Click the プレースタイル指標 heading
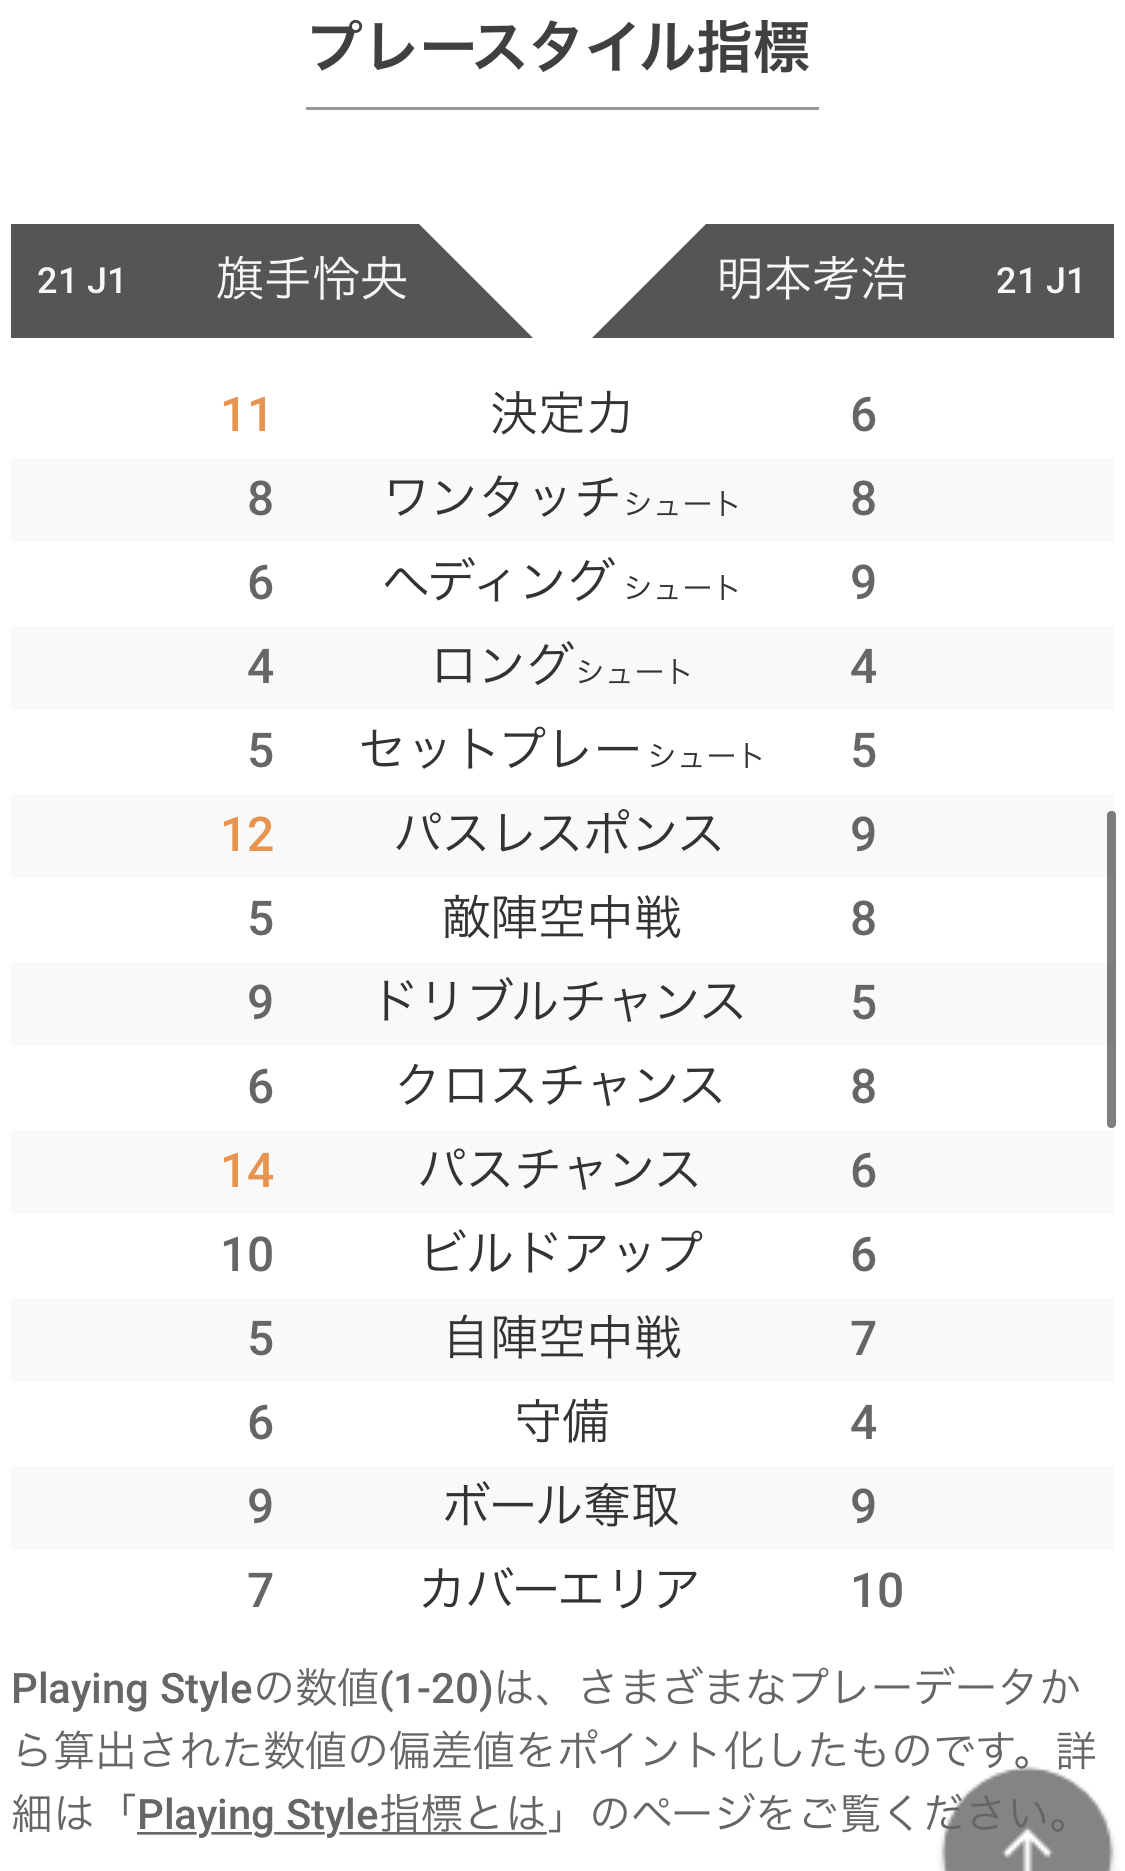The width and height of the screenshot is (1125, 1871). [x=561, y=47]
